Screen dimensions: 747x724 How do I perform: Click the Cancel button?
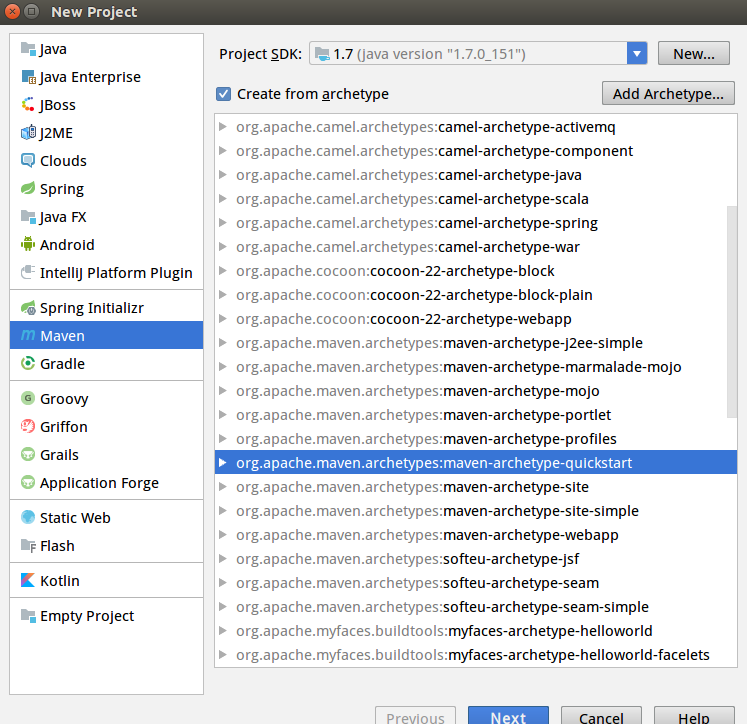(601, 715)
